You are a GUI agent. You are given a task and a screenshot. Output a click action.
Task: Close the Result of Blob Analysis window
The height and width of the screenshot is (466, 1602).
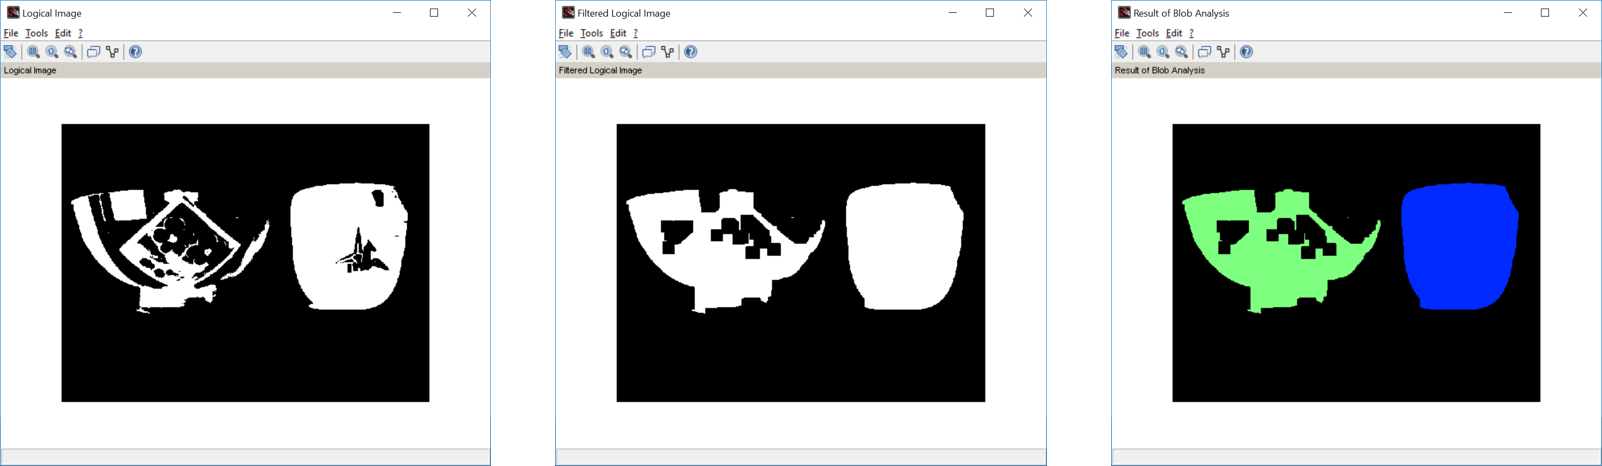[1582, 13]
